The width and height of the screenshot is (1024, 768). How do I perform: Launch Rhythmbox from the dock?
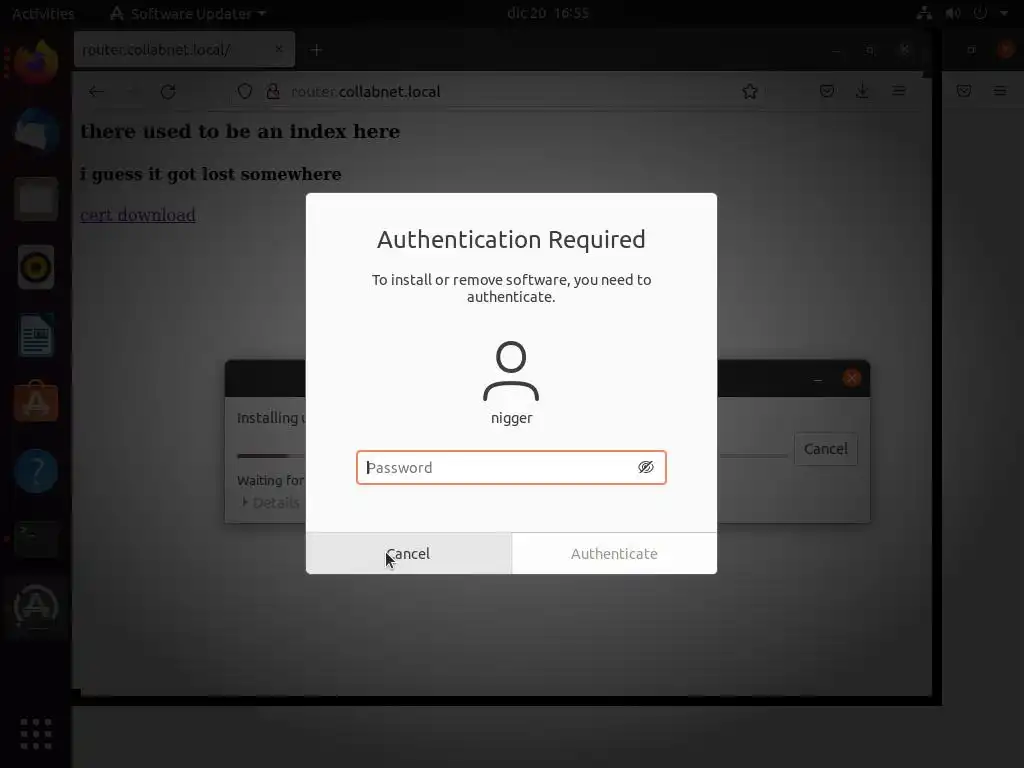click(36, 266)
